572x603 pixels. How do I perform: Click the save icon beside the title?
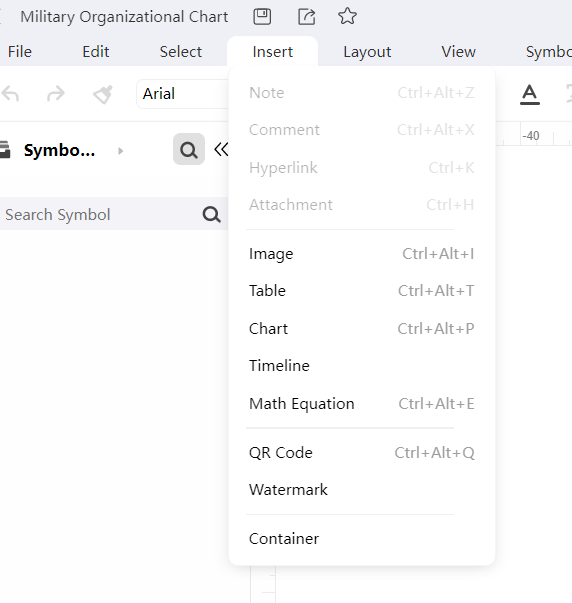(x=262, y=17)
